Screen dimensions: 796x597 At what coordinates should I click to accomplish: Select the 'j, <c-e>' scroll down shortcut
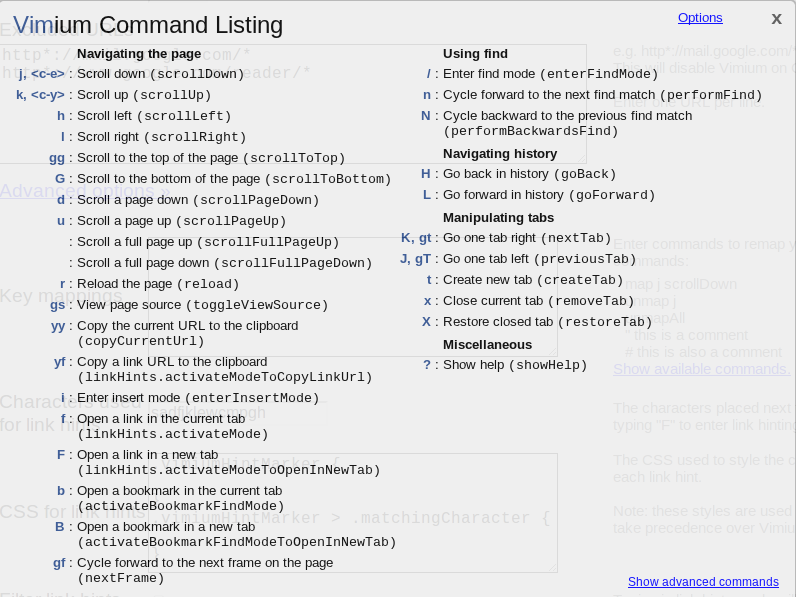42,74
